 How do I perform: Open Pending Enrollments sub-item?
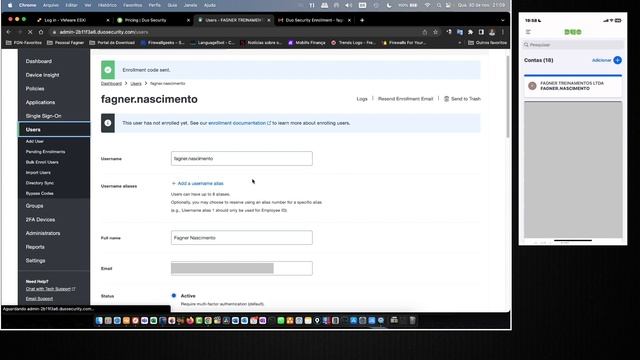coord(45,152)
